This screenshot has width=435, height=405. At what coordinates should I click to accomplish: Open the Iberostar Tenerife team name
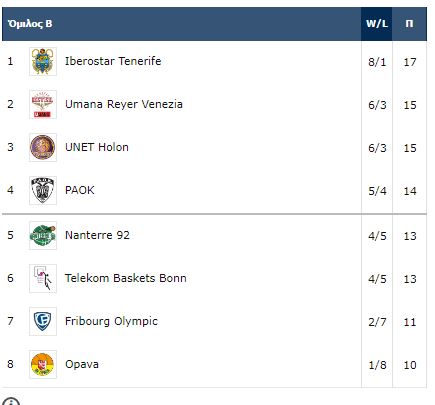(113, 61)
